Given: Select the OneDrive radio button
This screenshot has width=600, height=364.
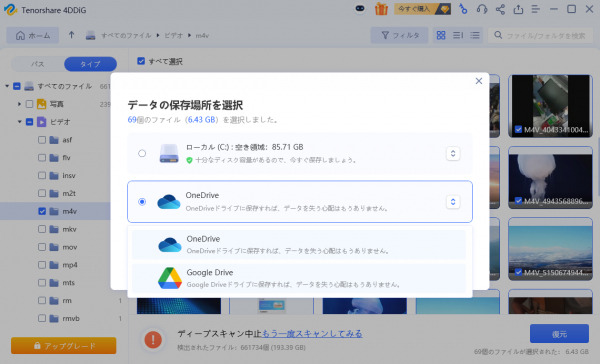Looking at the screenshot, I should 142,202.
